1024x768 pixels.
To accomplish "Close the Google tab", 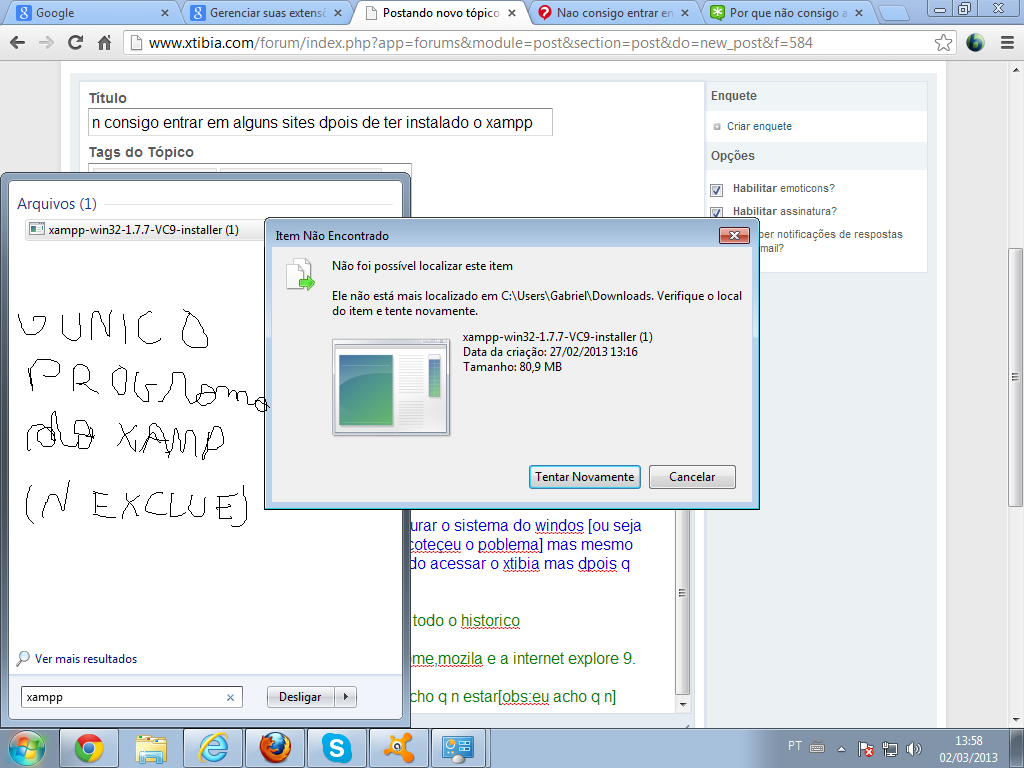I will coord(165,13).
